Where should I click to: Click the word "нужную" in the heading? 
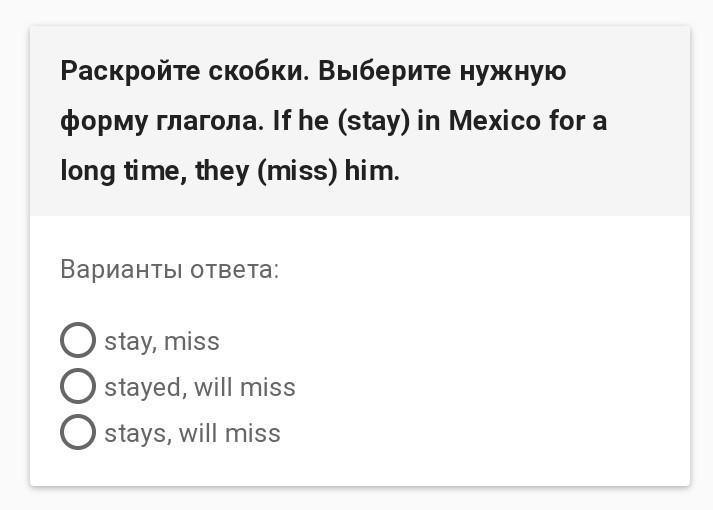coord(513,72)
